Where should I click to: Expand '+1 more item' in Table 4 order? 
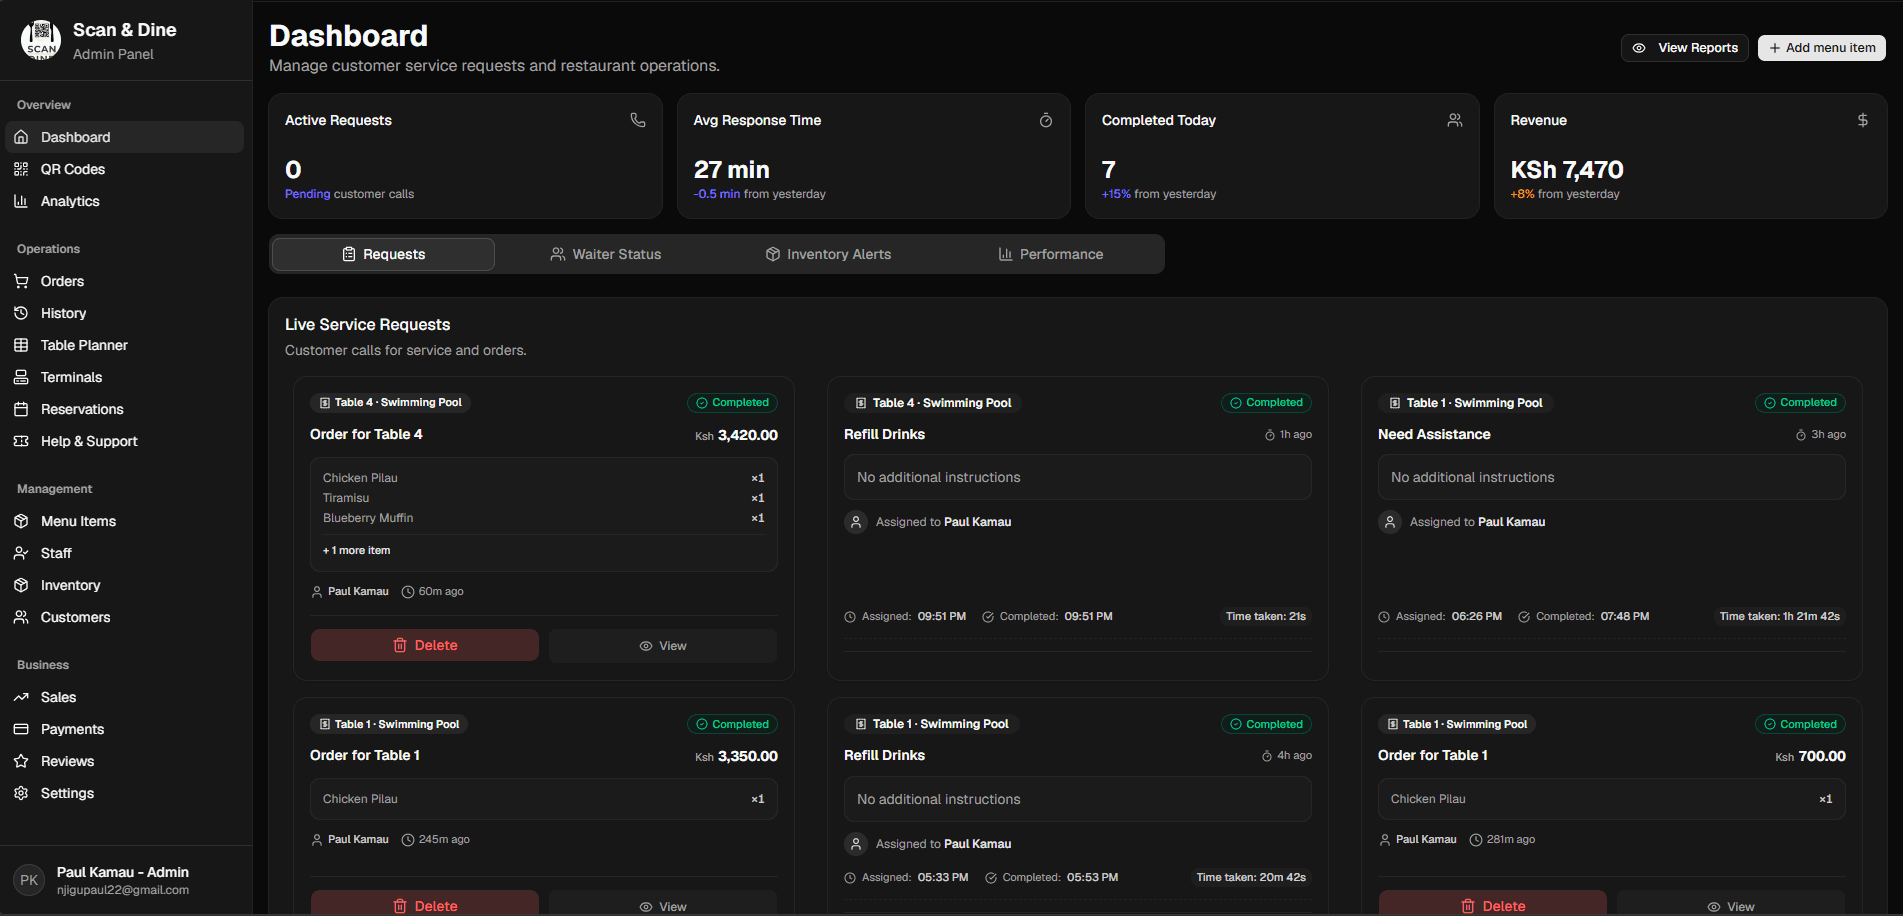click(x=356, y=551)
